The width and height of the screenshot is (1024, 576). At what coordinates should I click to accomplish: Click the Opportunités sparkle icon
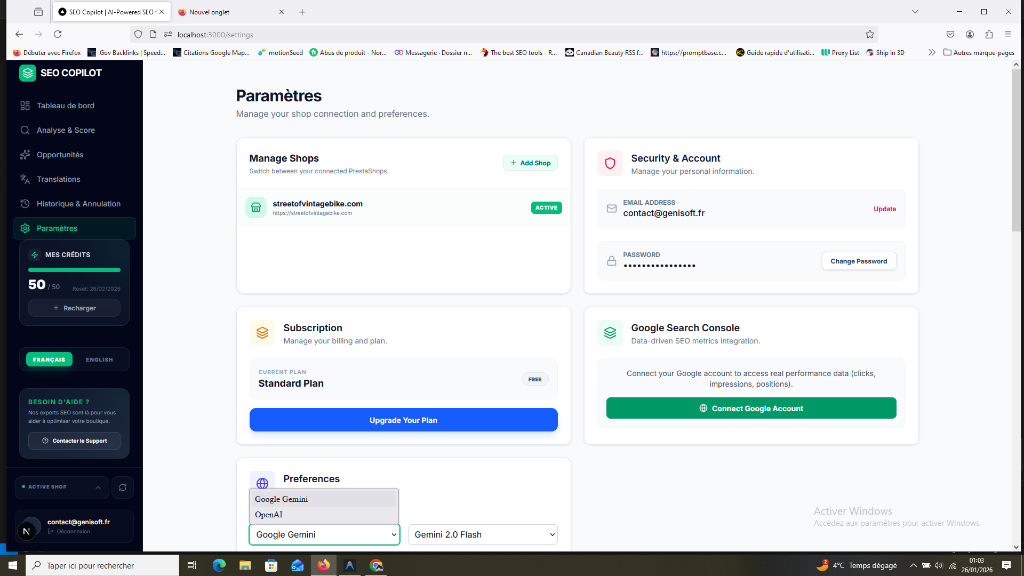(x=25, y=155)
